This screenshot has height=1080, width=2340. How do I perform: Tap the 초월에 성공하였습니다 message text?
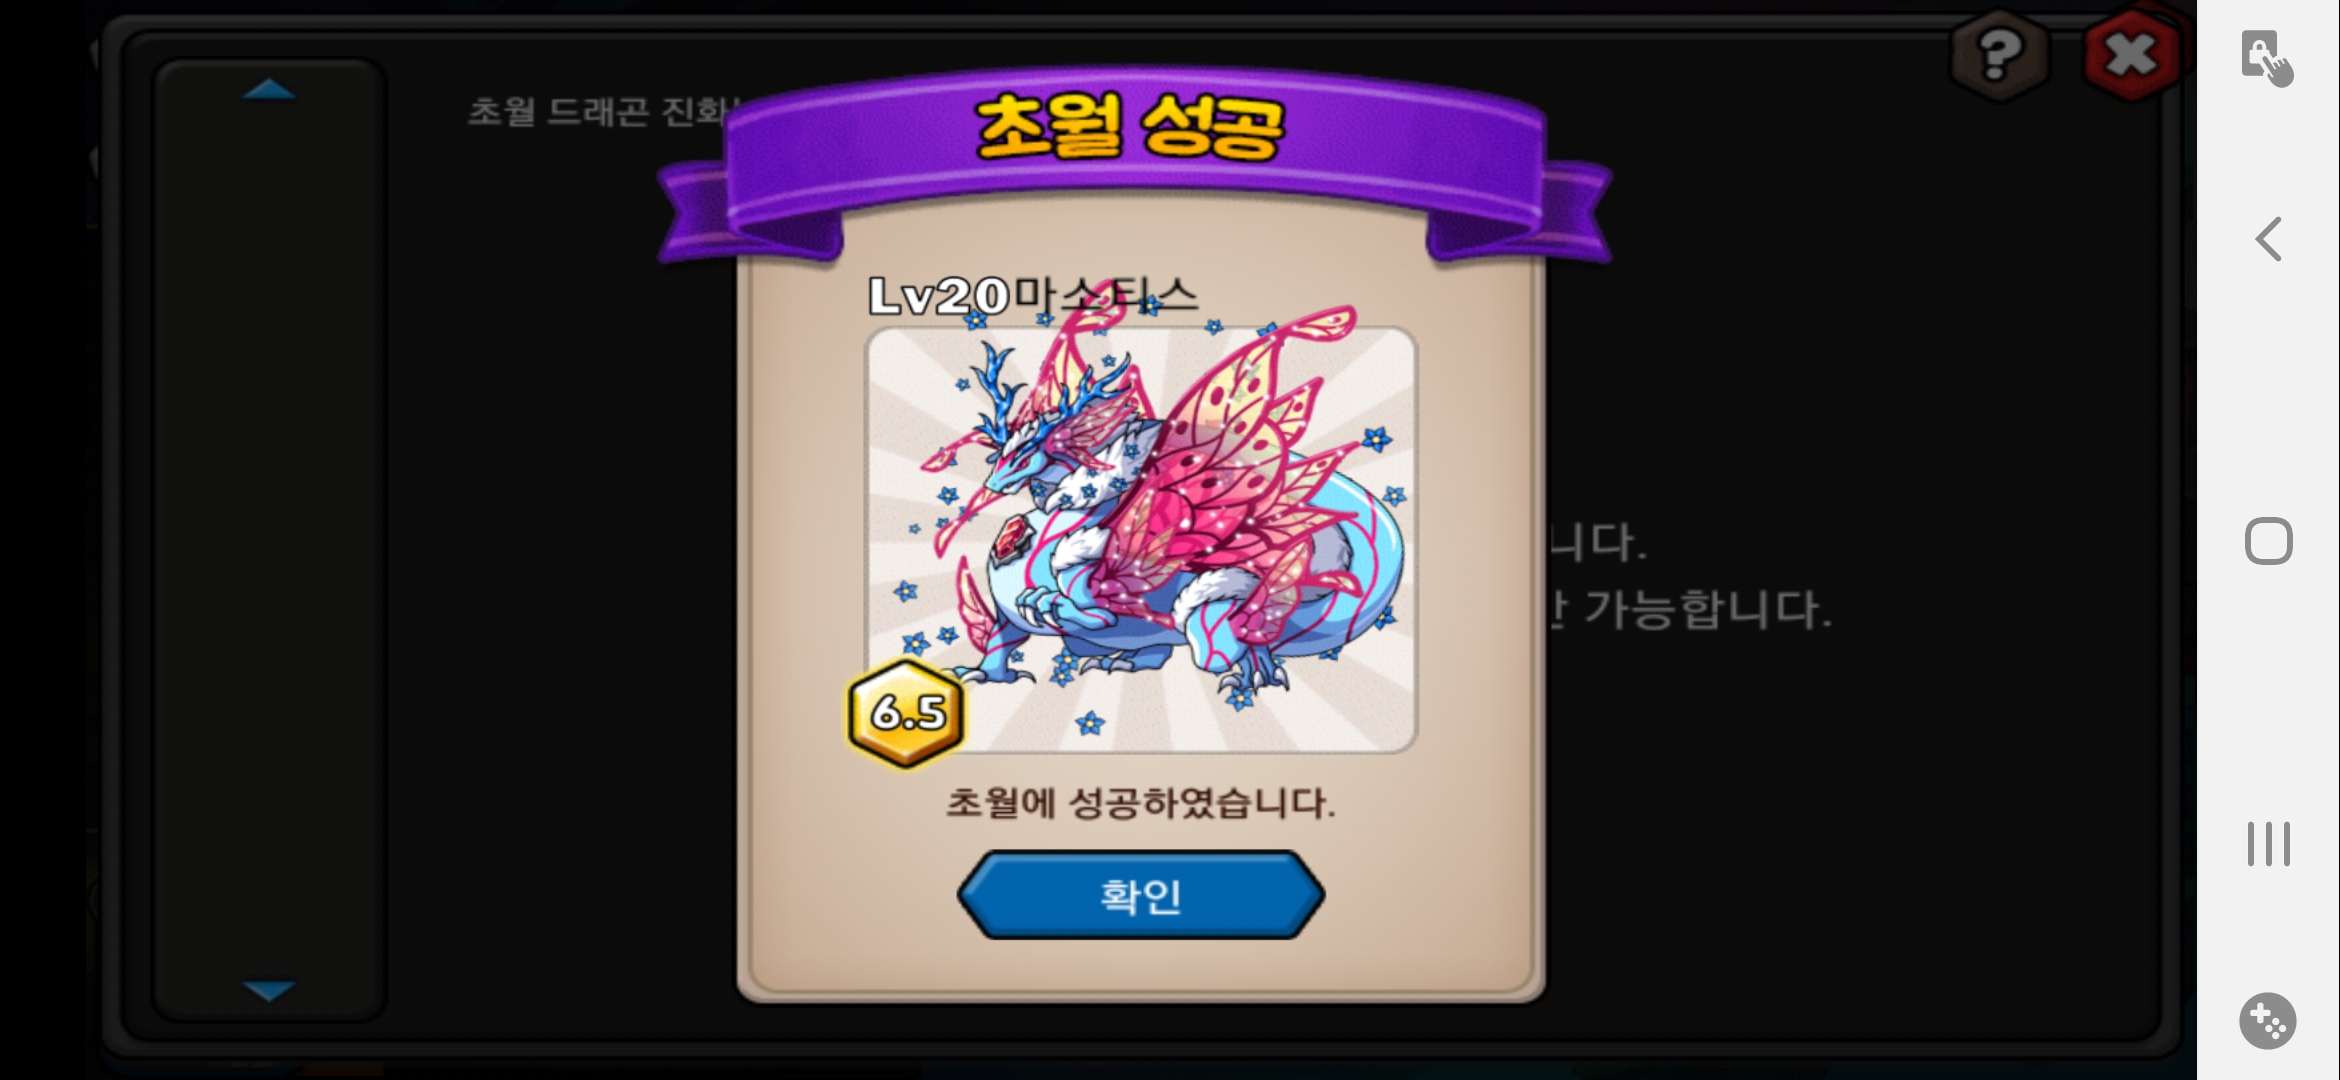click(x=1141, y=803)
